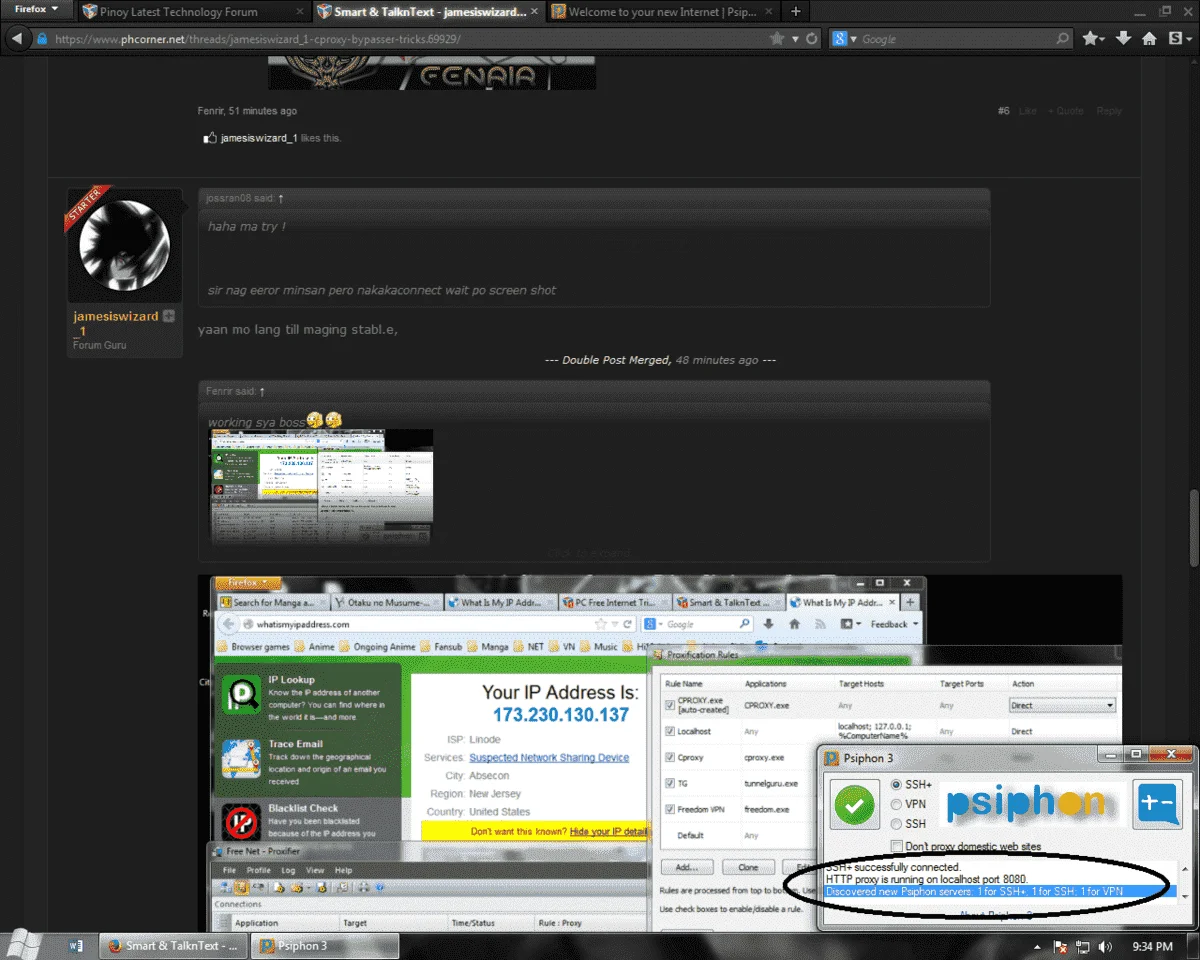Click the Like link on post #6
This screenshot has width=1200, height=960.
point(1028,111)
